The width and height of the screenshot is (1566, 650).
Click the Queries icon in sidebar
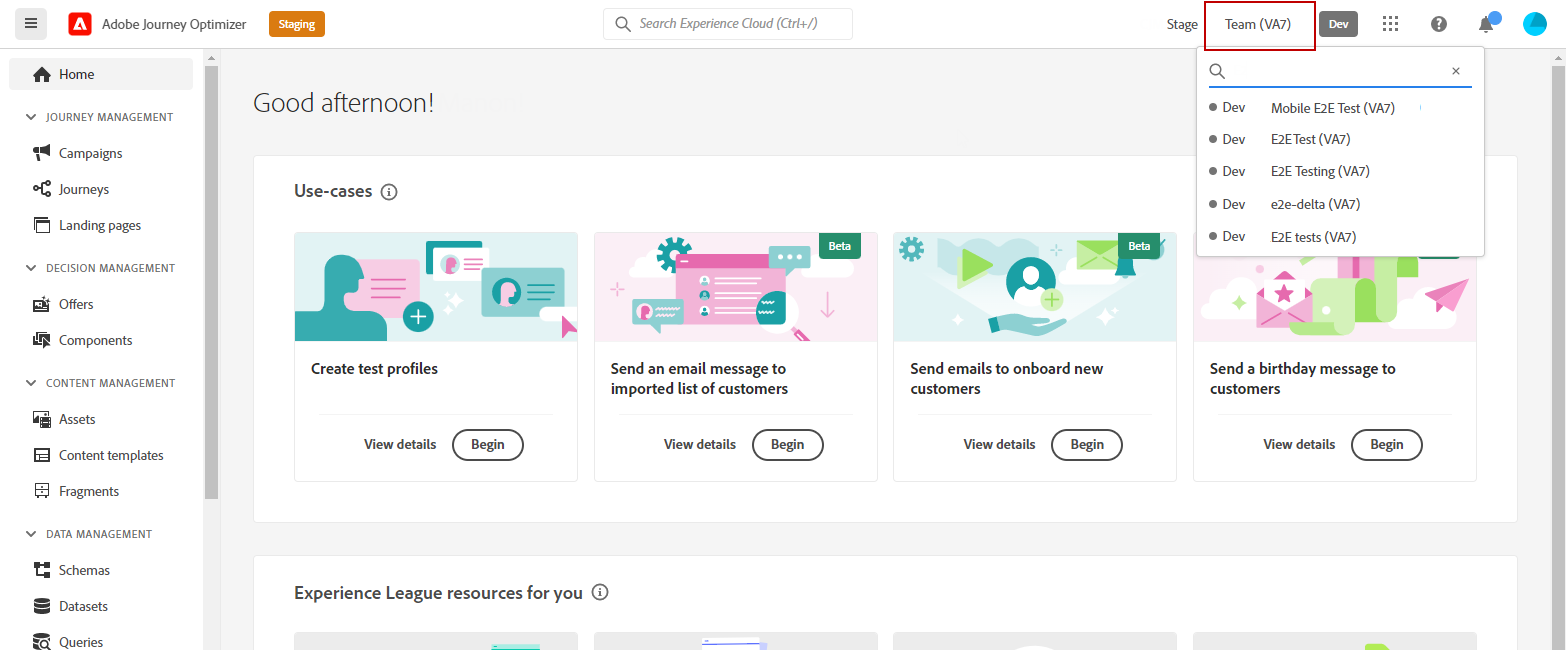42,642
